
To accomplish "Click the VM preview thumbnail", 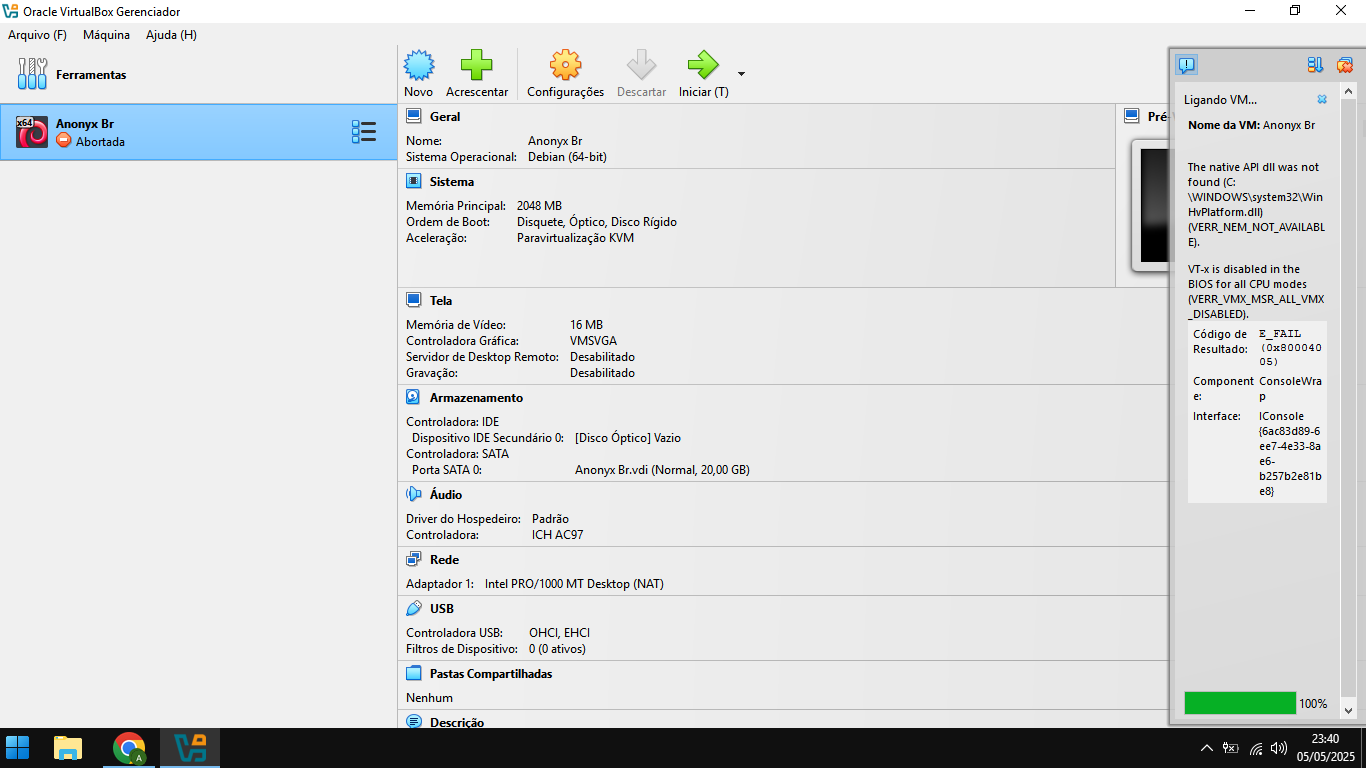I will coord(1153,205).
